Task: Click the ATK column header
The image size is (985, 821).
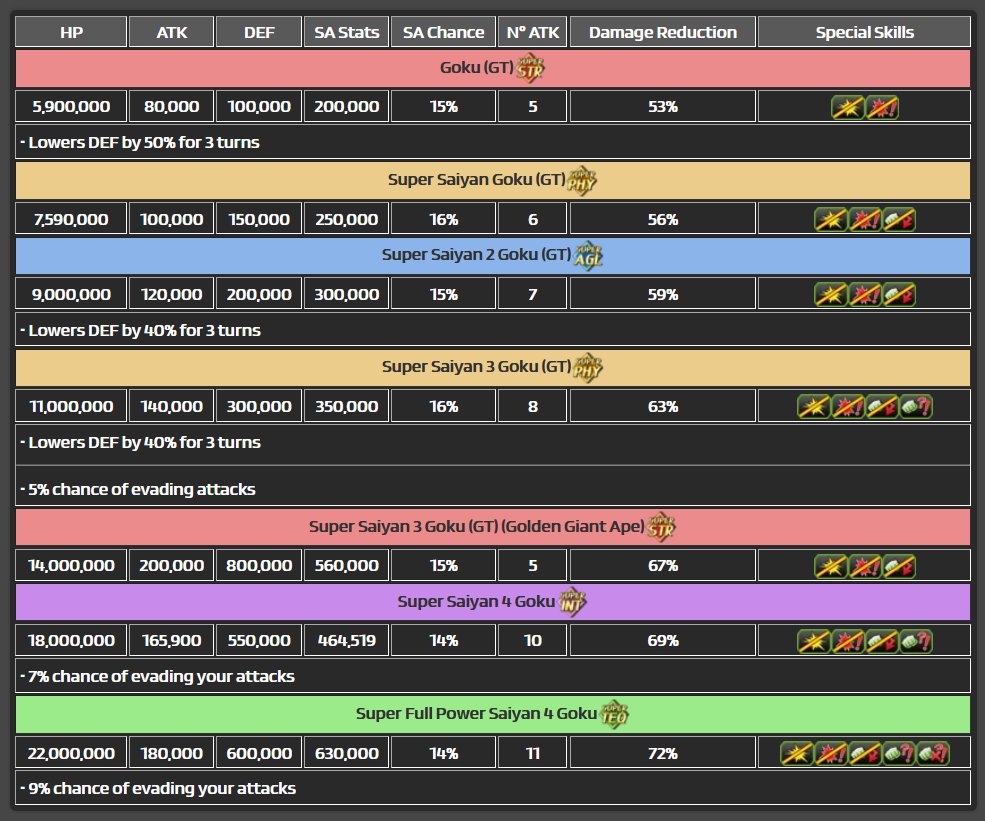Action: coord(171,32)
